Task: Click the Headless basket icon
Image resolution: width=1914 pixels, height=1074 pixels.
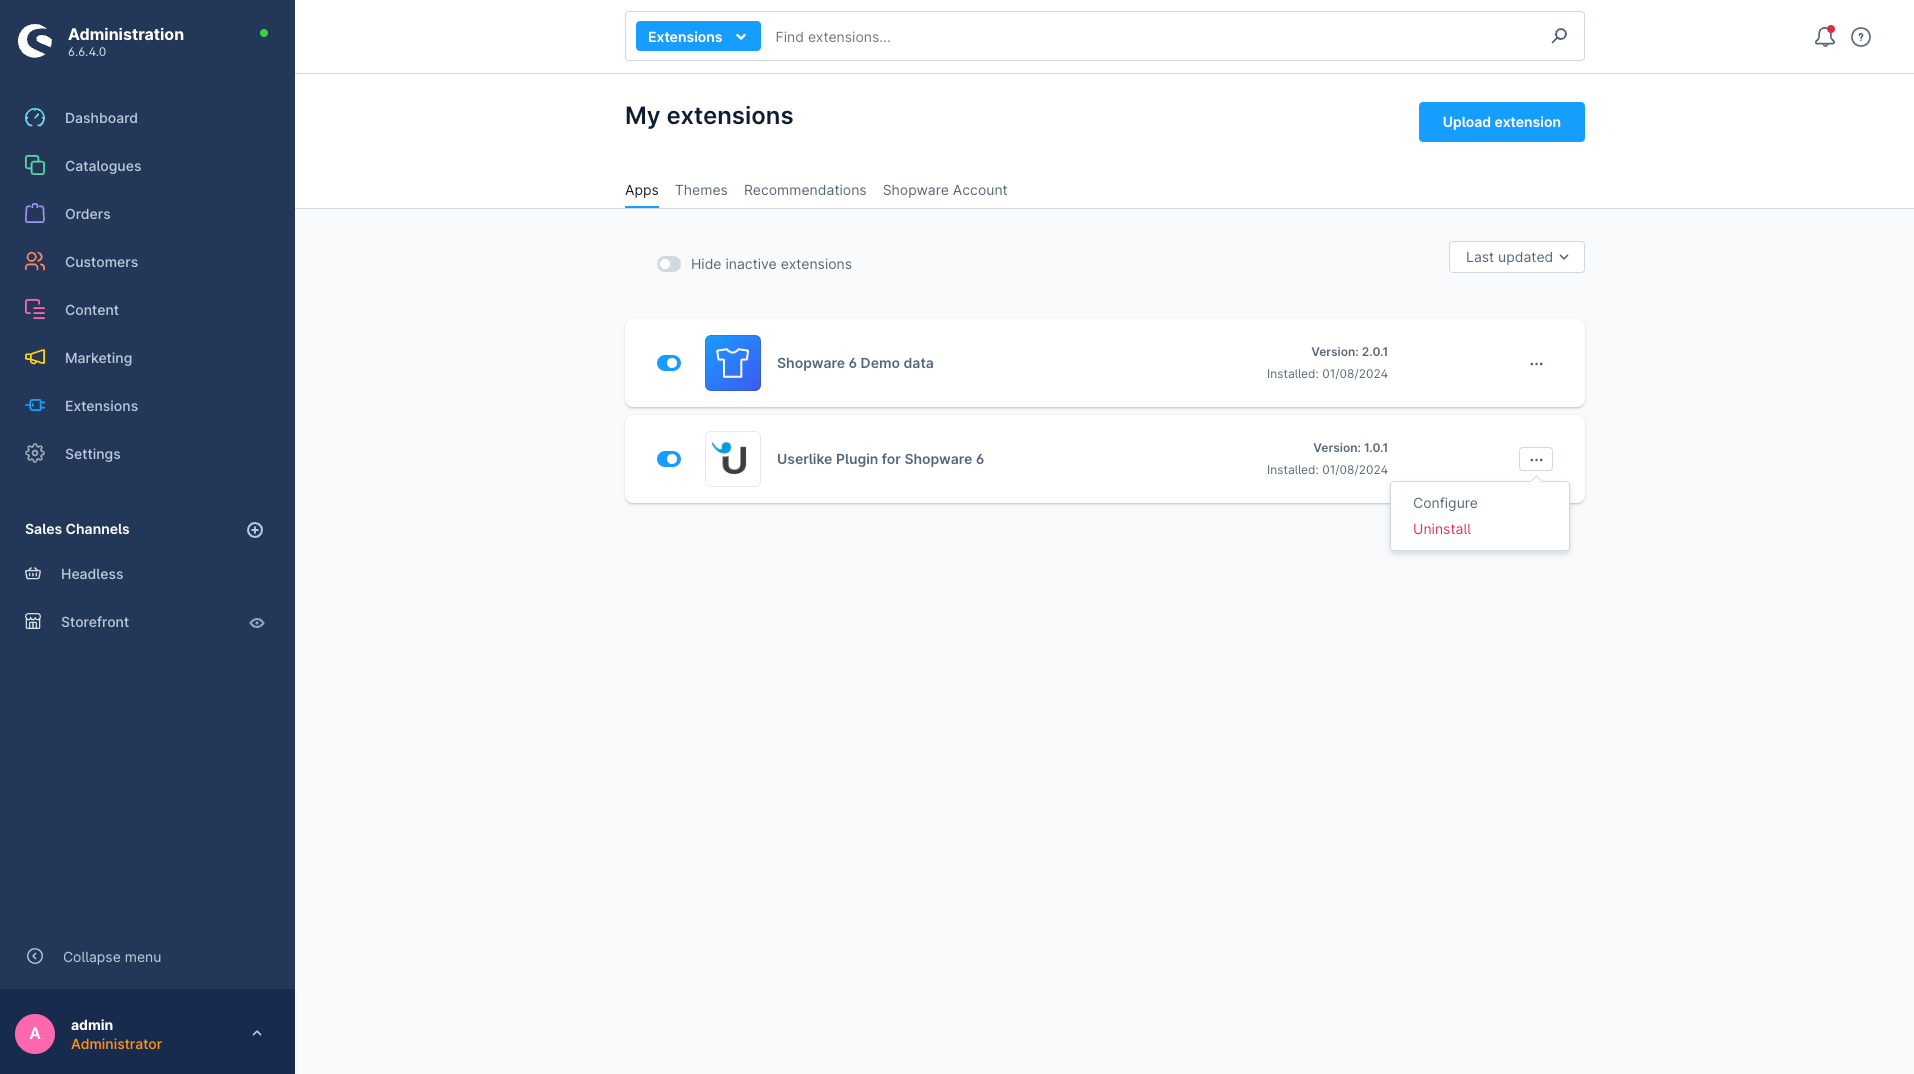Action: (33, 574)
